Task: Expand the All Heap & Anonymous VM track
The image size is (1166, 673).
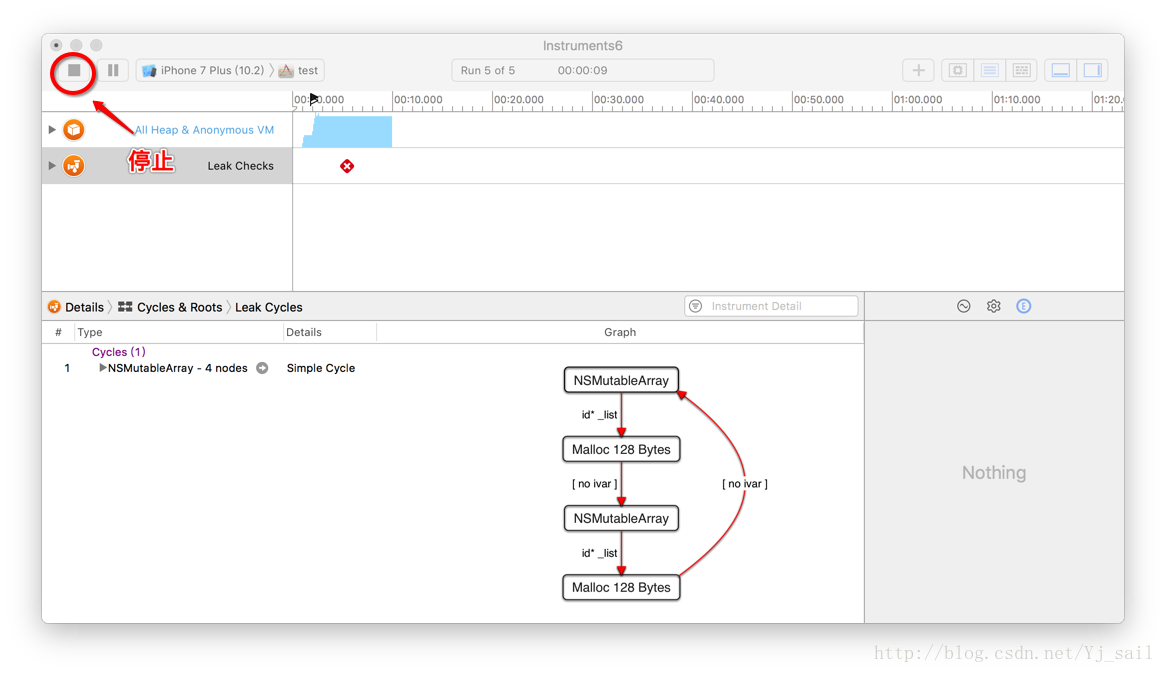Action: [x=52, y=129]
